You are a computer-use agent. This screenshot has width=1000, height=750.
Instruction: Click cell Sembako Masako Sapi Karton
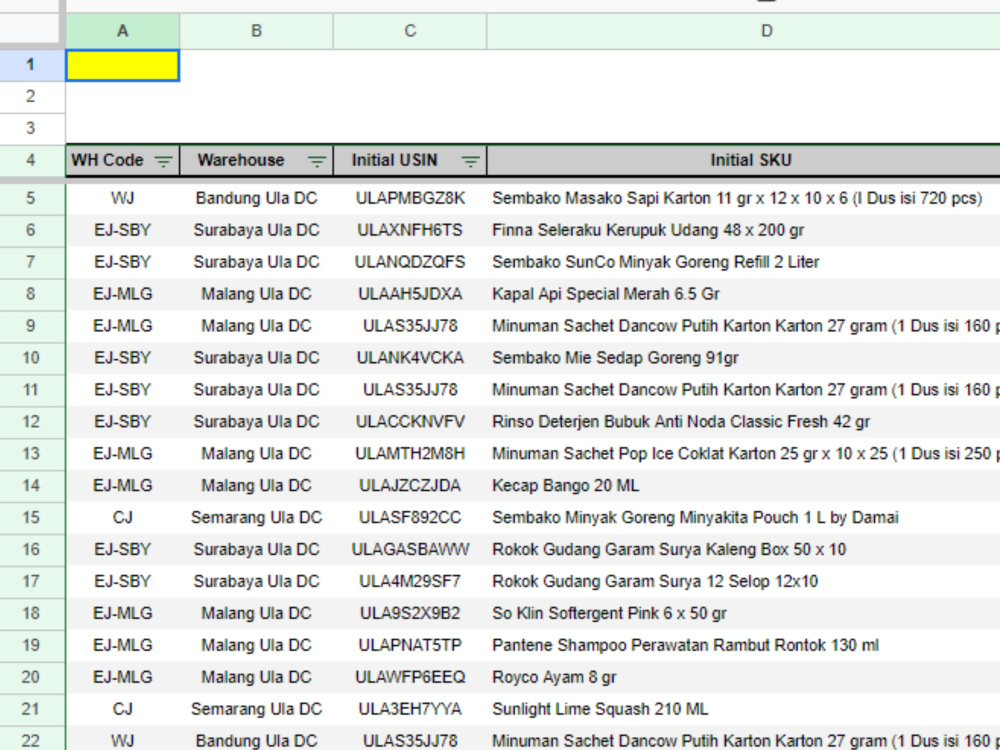744,198
